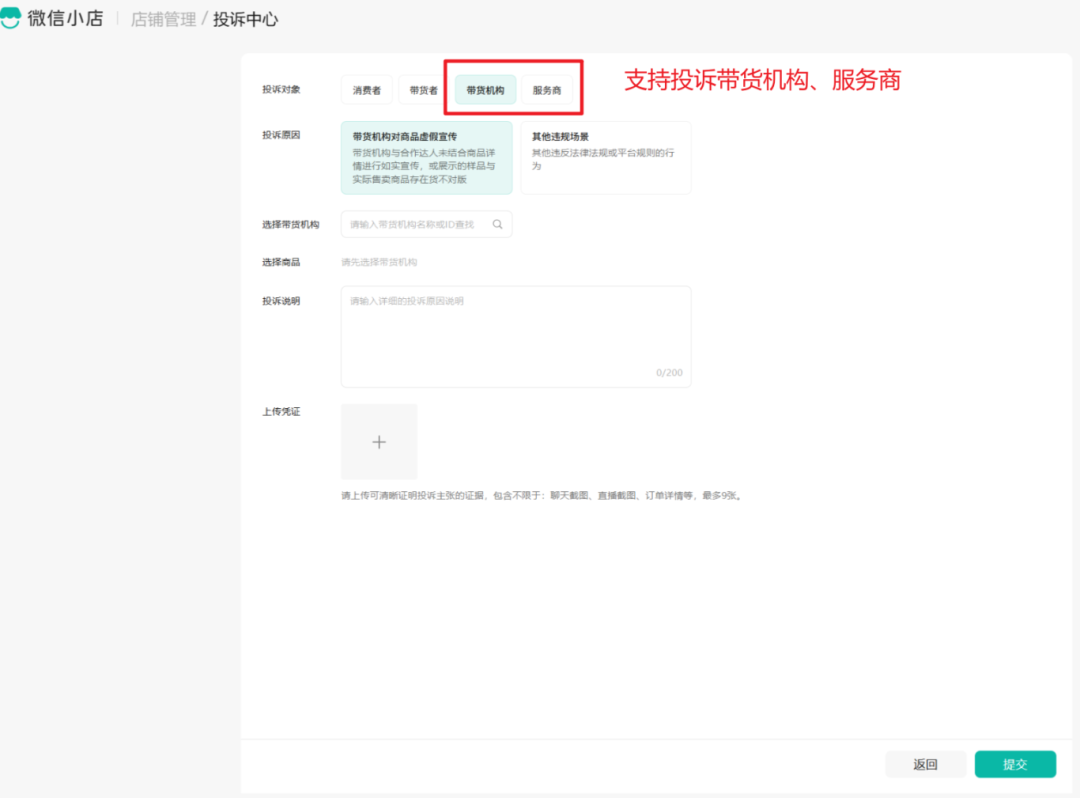Click the 上传凭证 field label

[x=281, y=412]
